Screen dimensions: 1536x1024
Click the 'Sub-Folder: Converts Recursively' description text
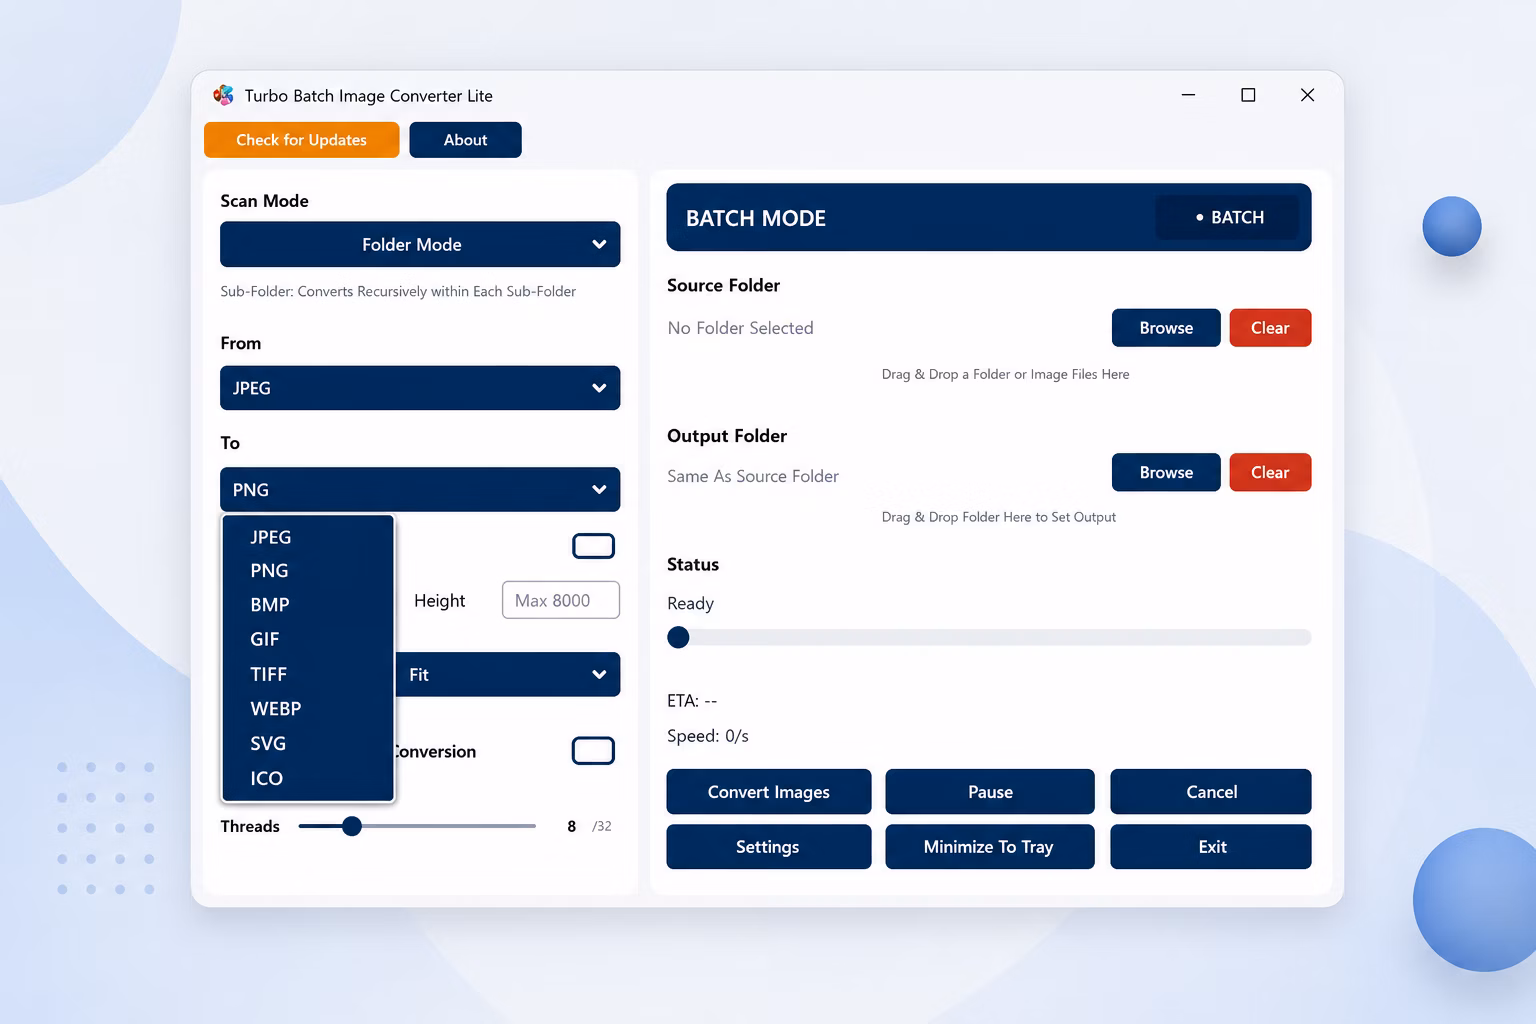pyautogui.click(x=398, y=291)
